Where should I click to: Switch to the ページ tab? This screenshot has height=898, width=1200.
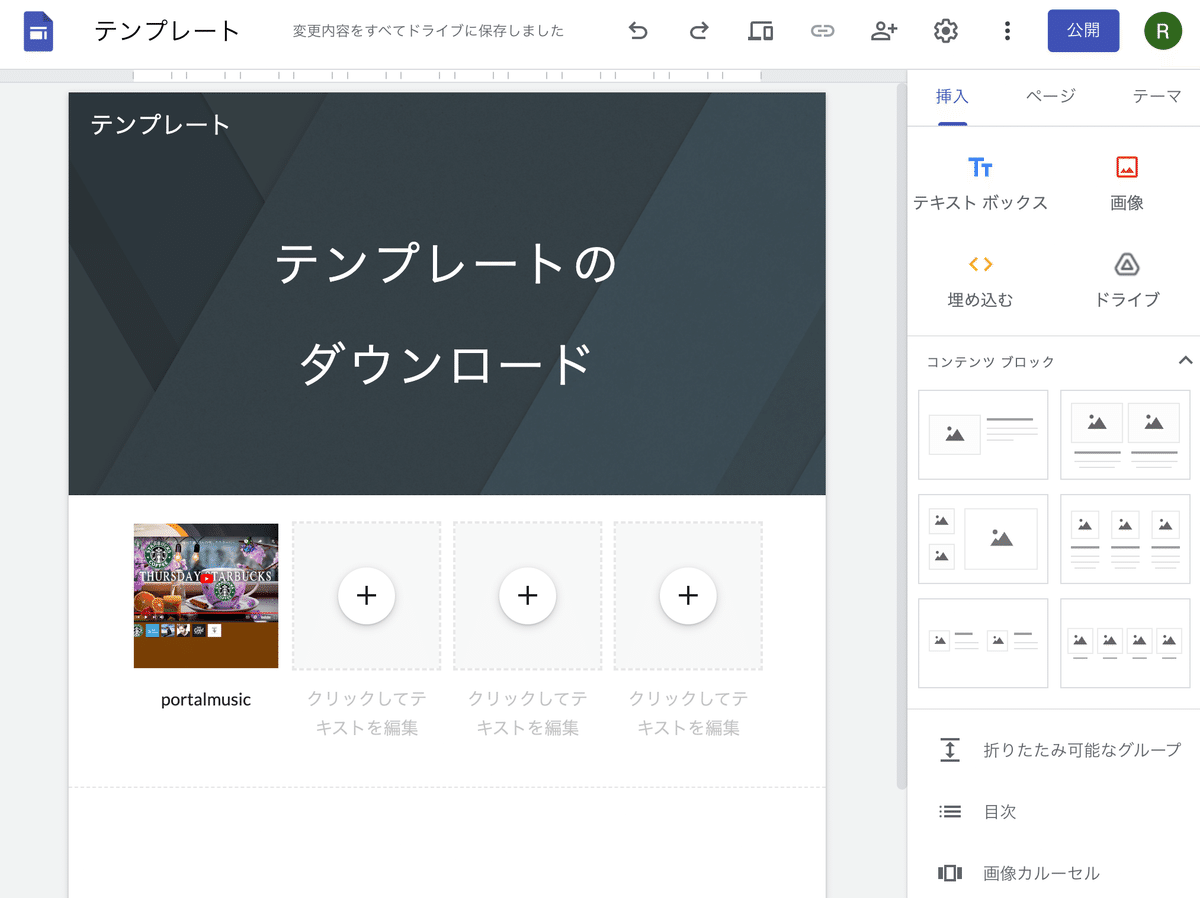coord(1051,97)
